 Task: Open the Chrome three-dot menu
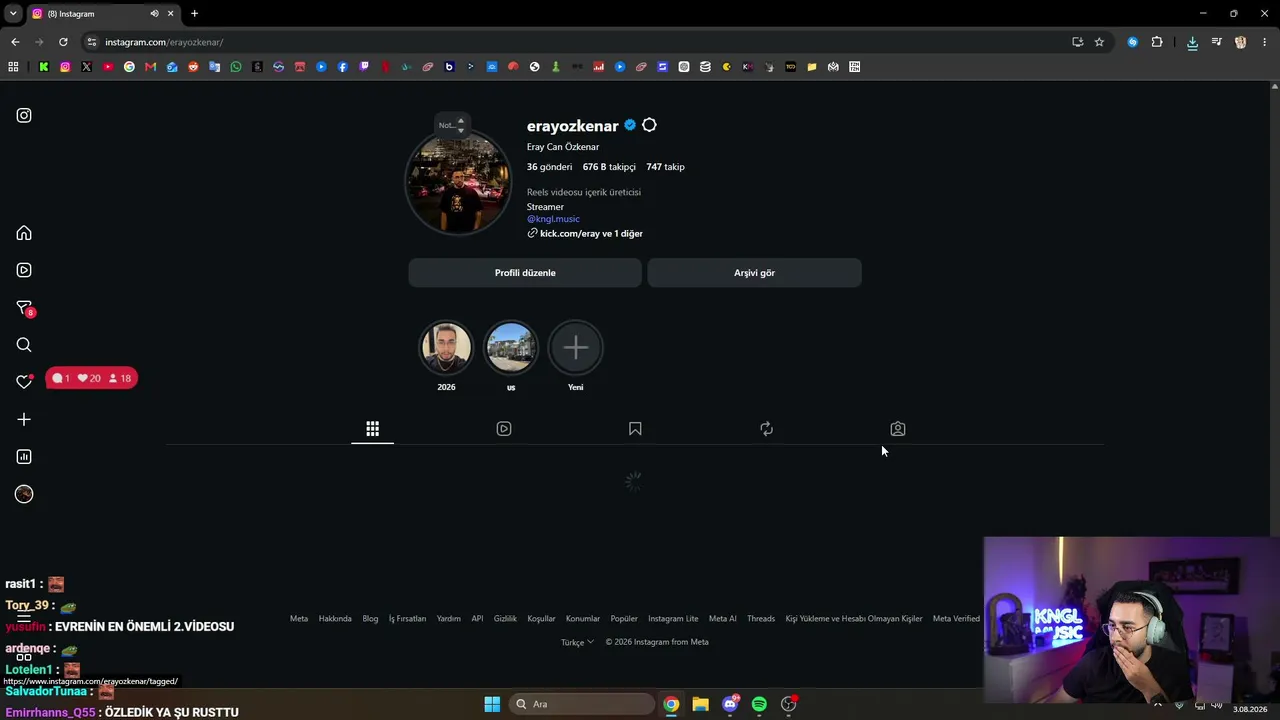tap(1265, 42)
